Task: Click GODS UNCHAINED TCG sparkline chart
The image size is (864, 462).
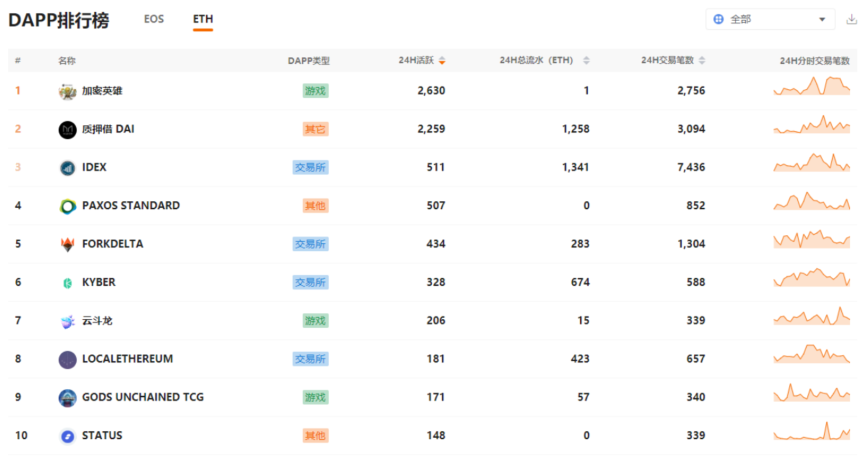Action: (812, 393)
